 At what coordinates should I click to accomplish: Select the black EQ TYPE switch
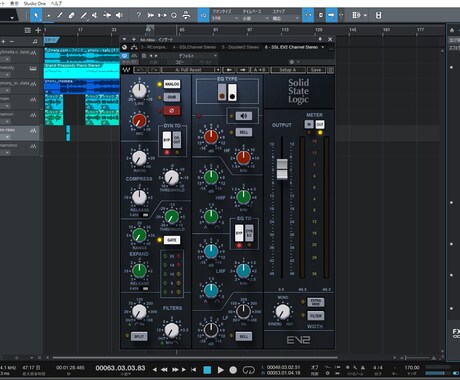(232, 92)
